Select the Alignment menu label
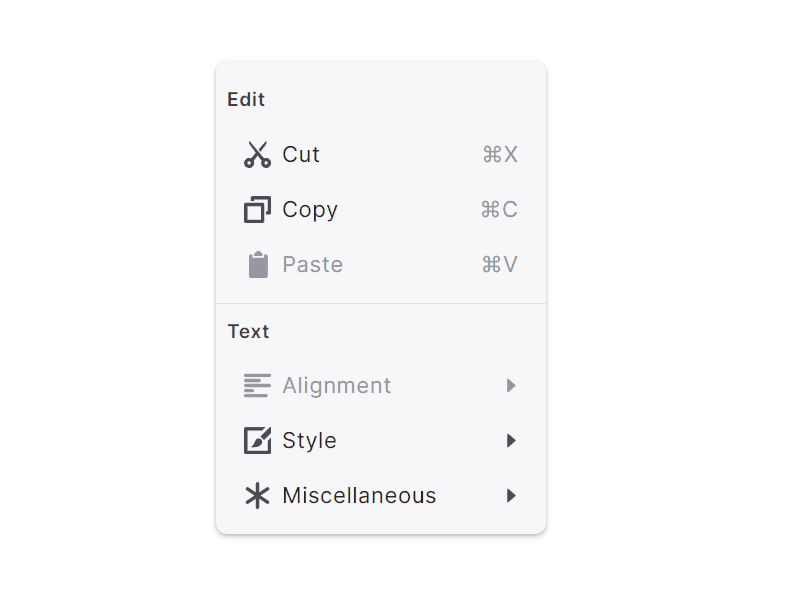800x600 pixels. tap(336, 386)
